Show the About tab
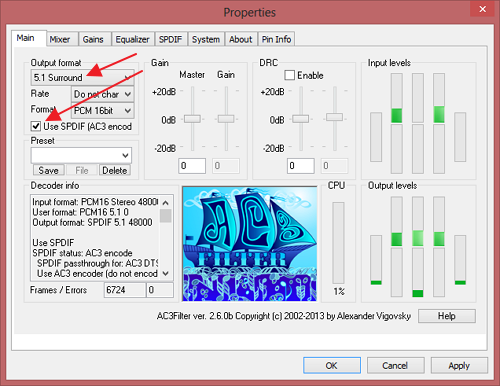Viewport: 500px width, 386px height. click(241, 39)
